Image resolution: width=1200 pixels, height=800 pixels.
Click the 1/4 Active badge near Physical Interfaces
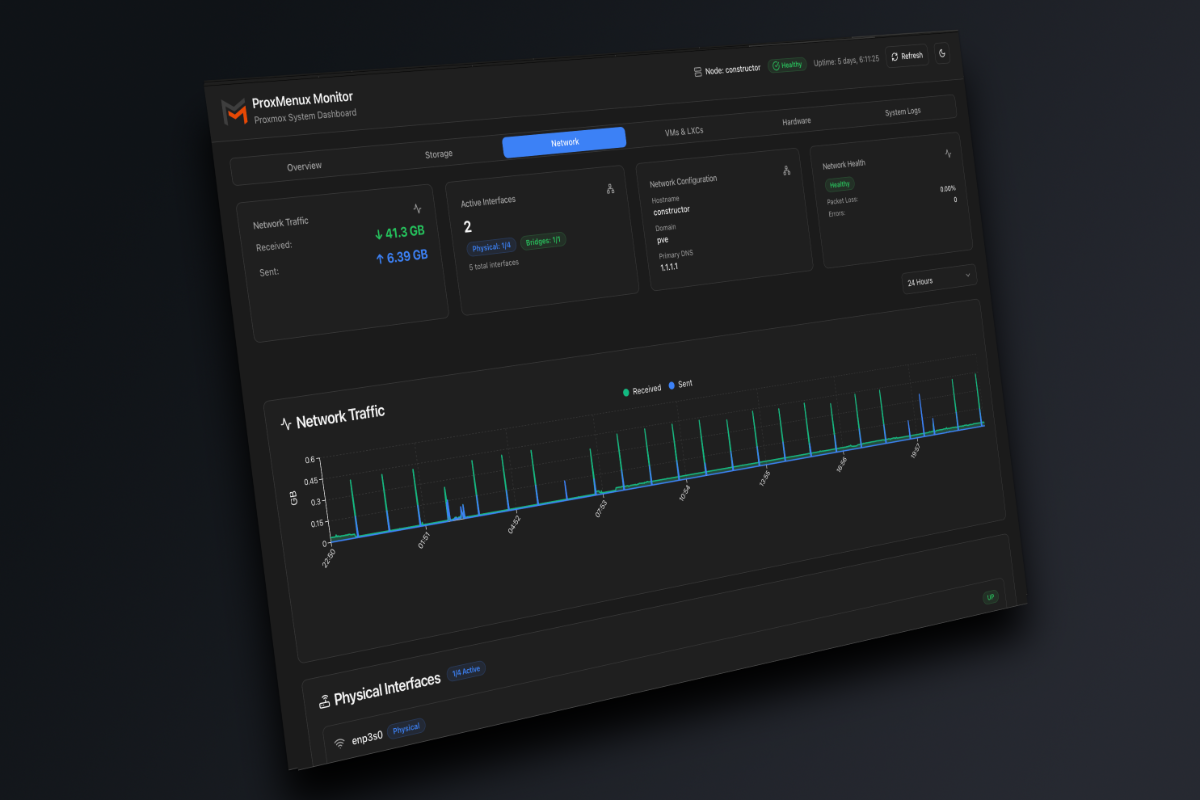(x=468, y=669)
